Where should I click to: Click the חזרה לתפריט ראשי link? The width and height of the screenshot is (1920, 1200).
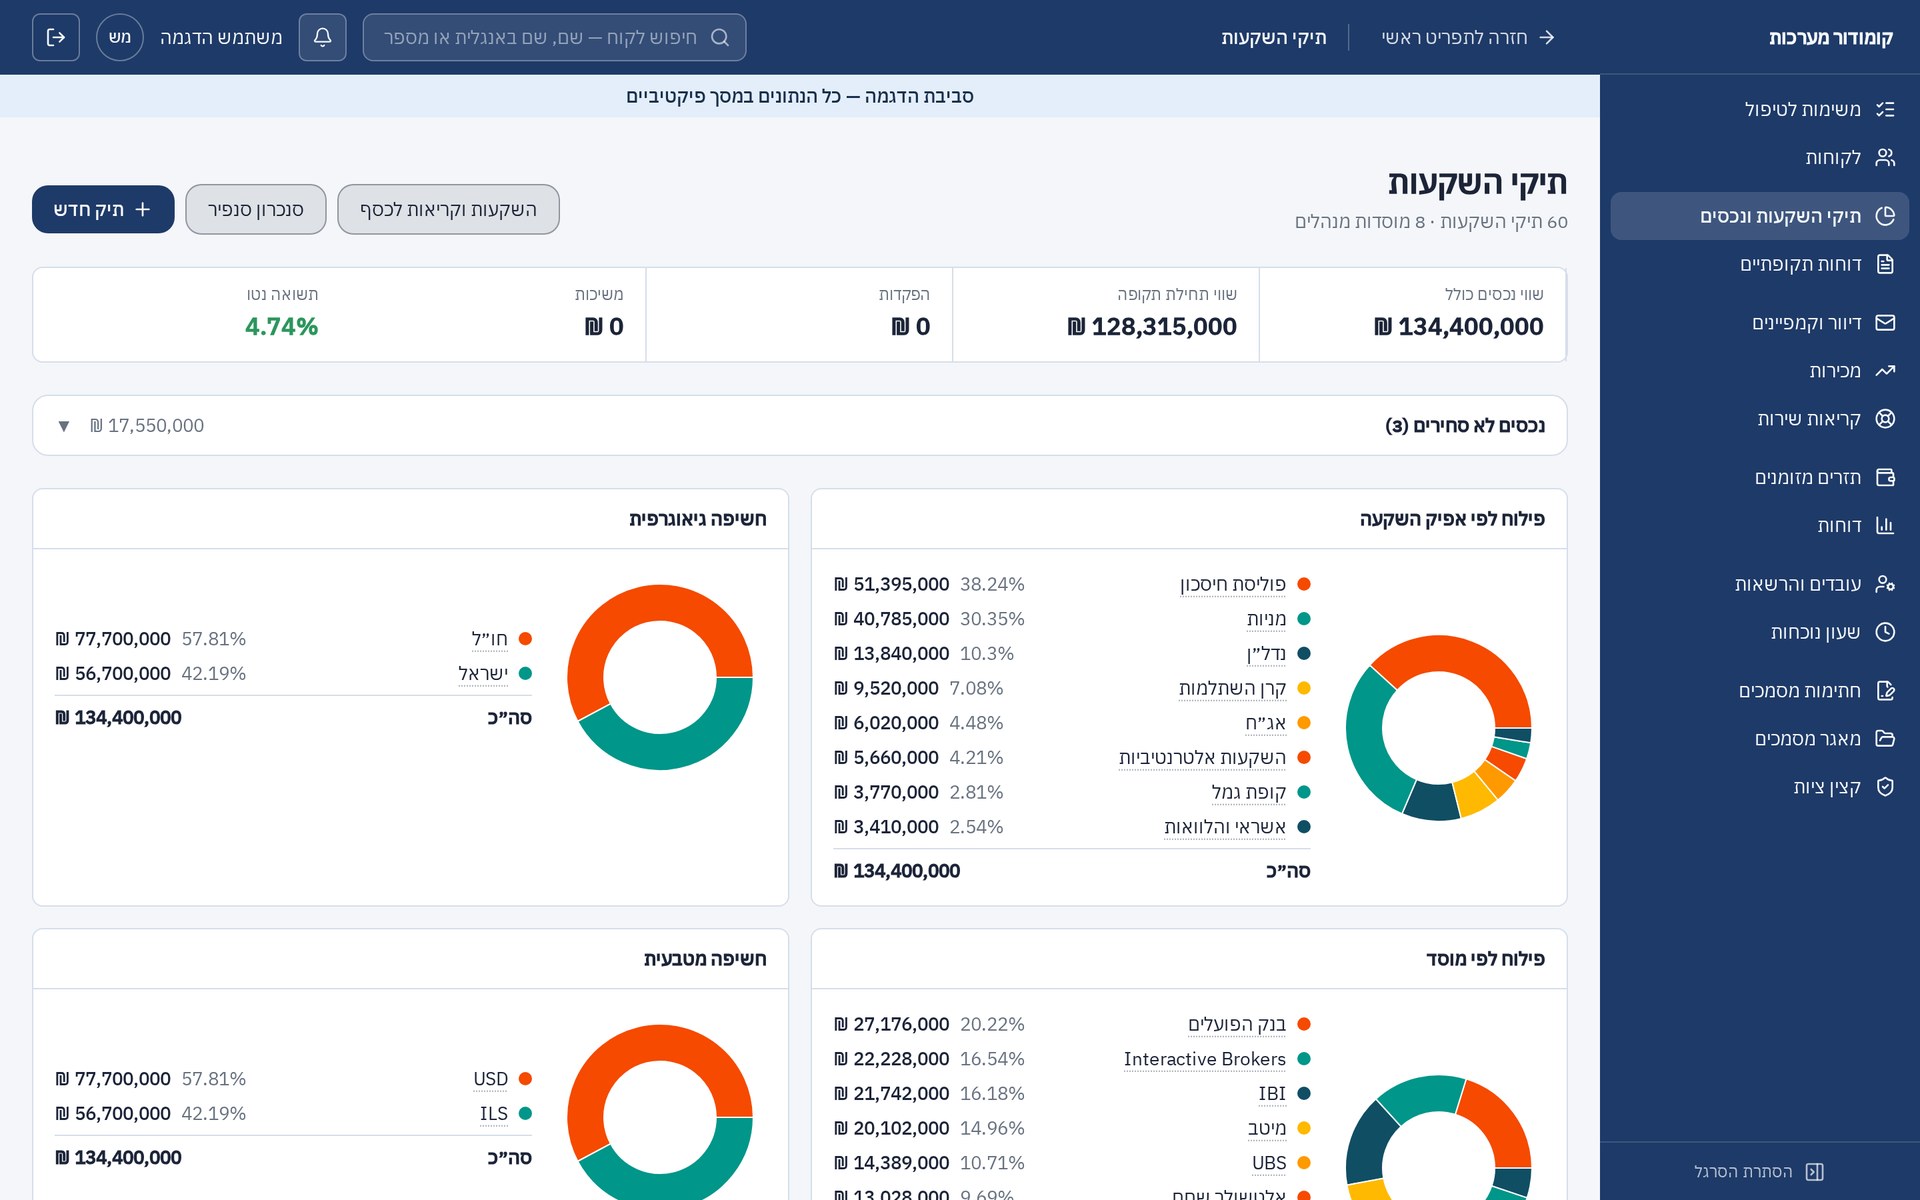tap(1467, 37)
